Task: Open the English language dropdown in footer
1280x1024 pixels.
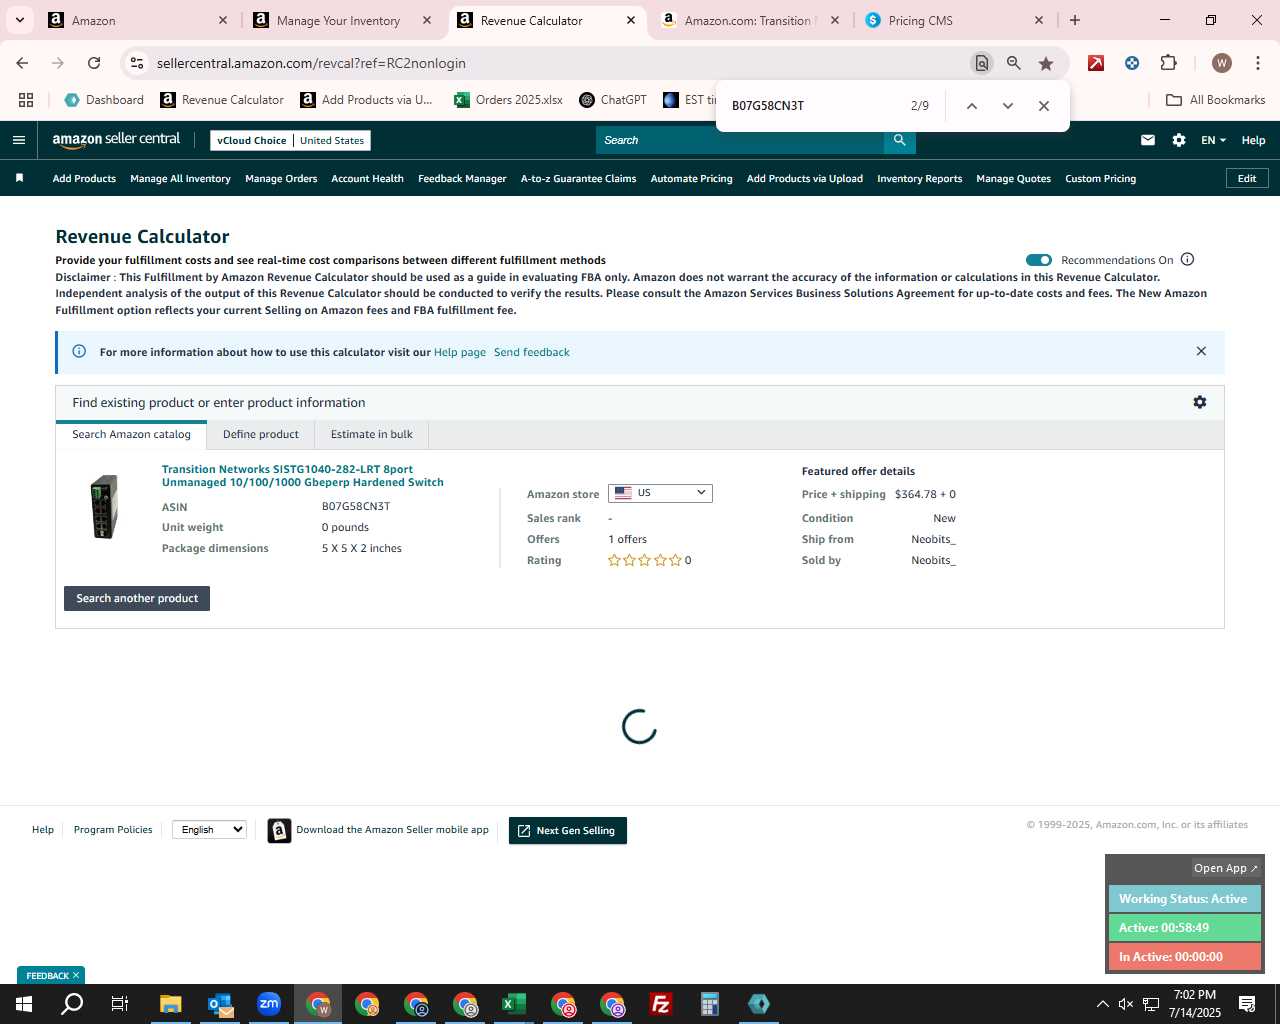Action: (209, 829)
